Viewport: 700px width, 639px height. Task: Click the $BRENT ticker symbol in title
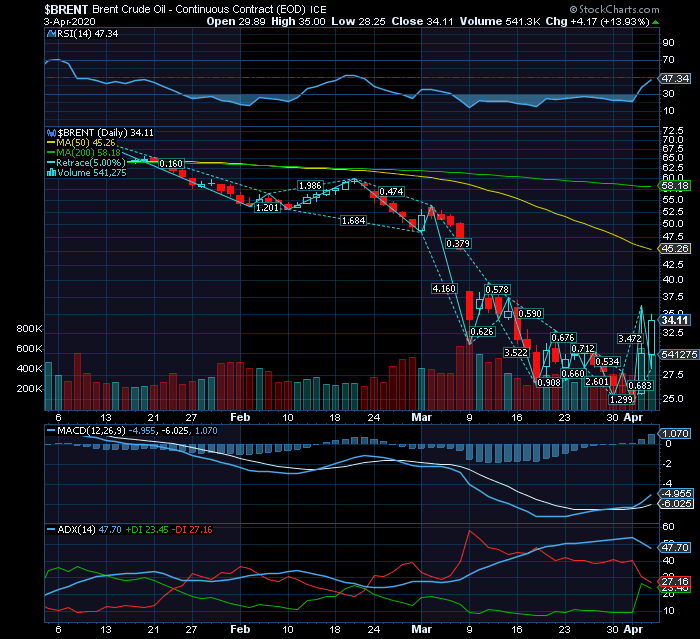66,9
